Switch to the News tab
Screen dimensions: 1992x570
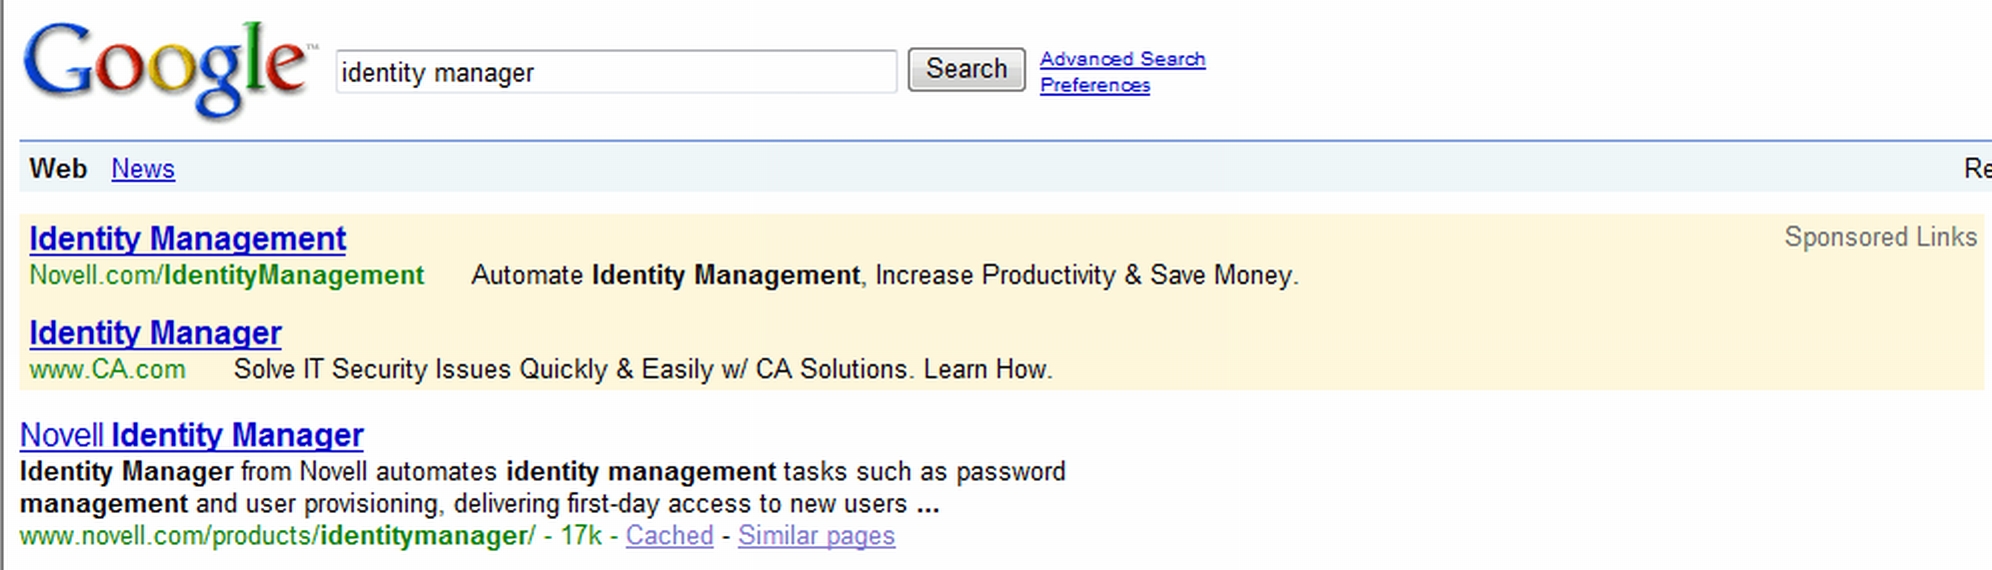143,169
